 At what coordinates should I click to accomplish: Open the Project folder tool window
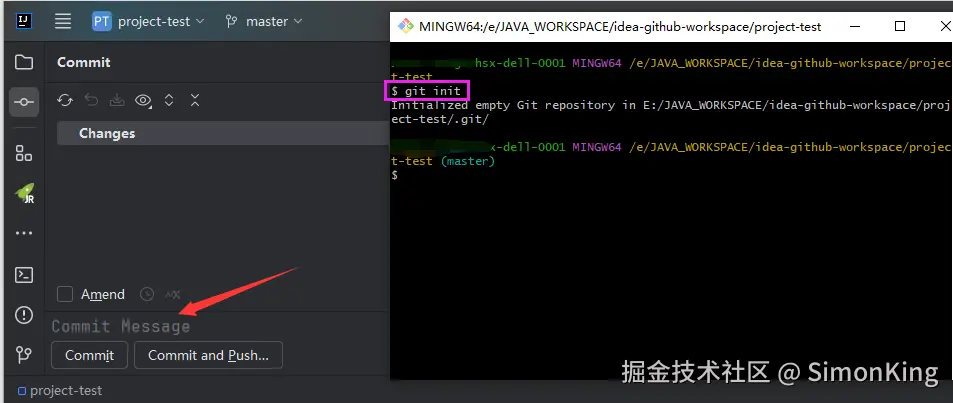pos(24,62)
